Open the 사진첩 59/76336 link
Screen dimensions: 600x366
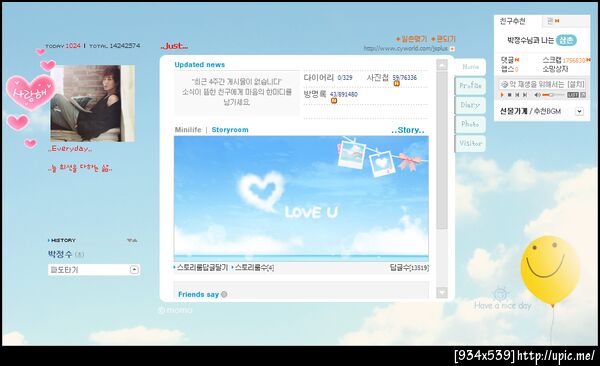[392, 78]
